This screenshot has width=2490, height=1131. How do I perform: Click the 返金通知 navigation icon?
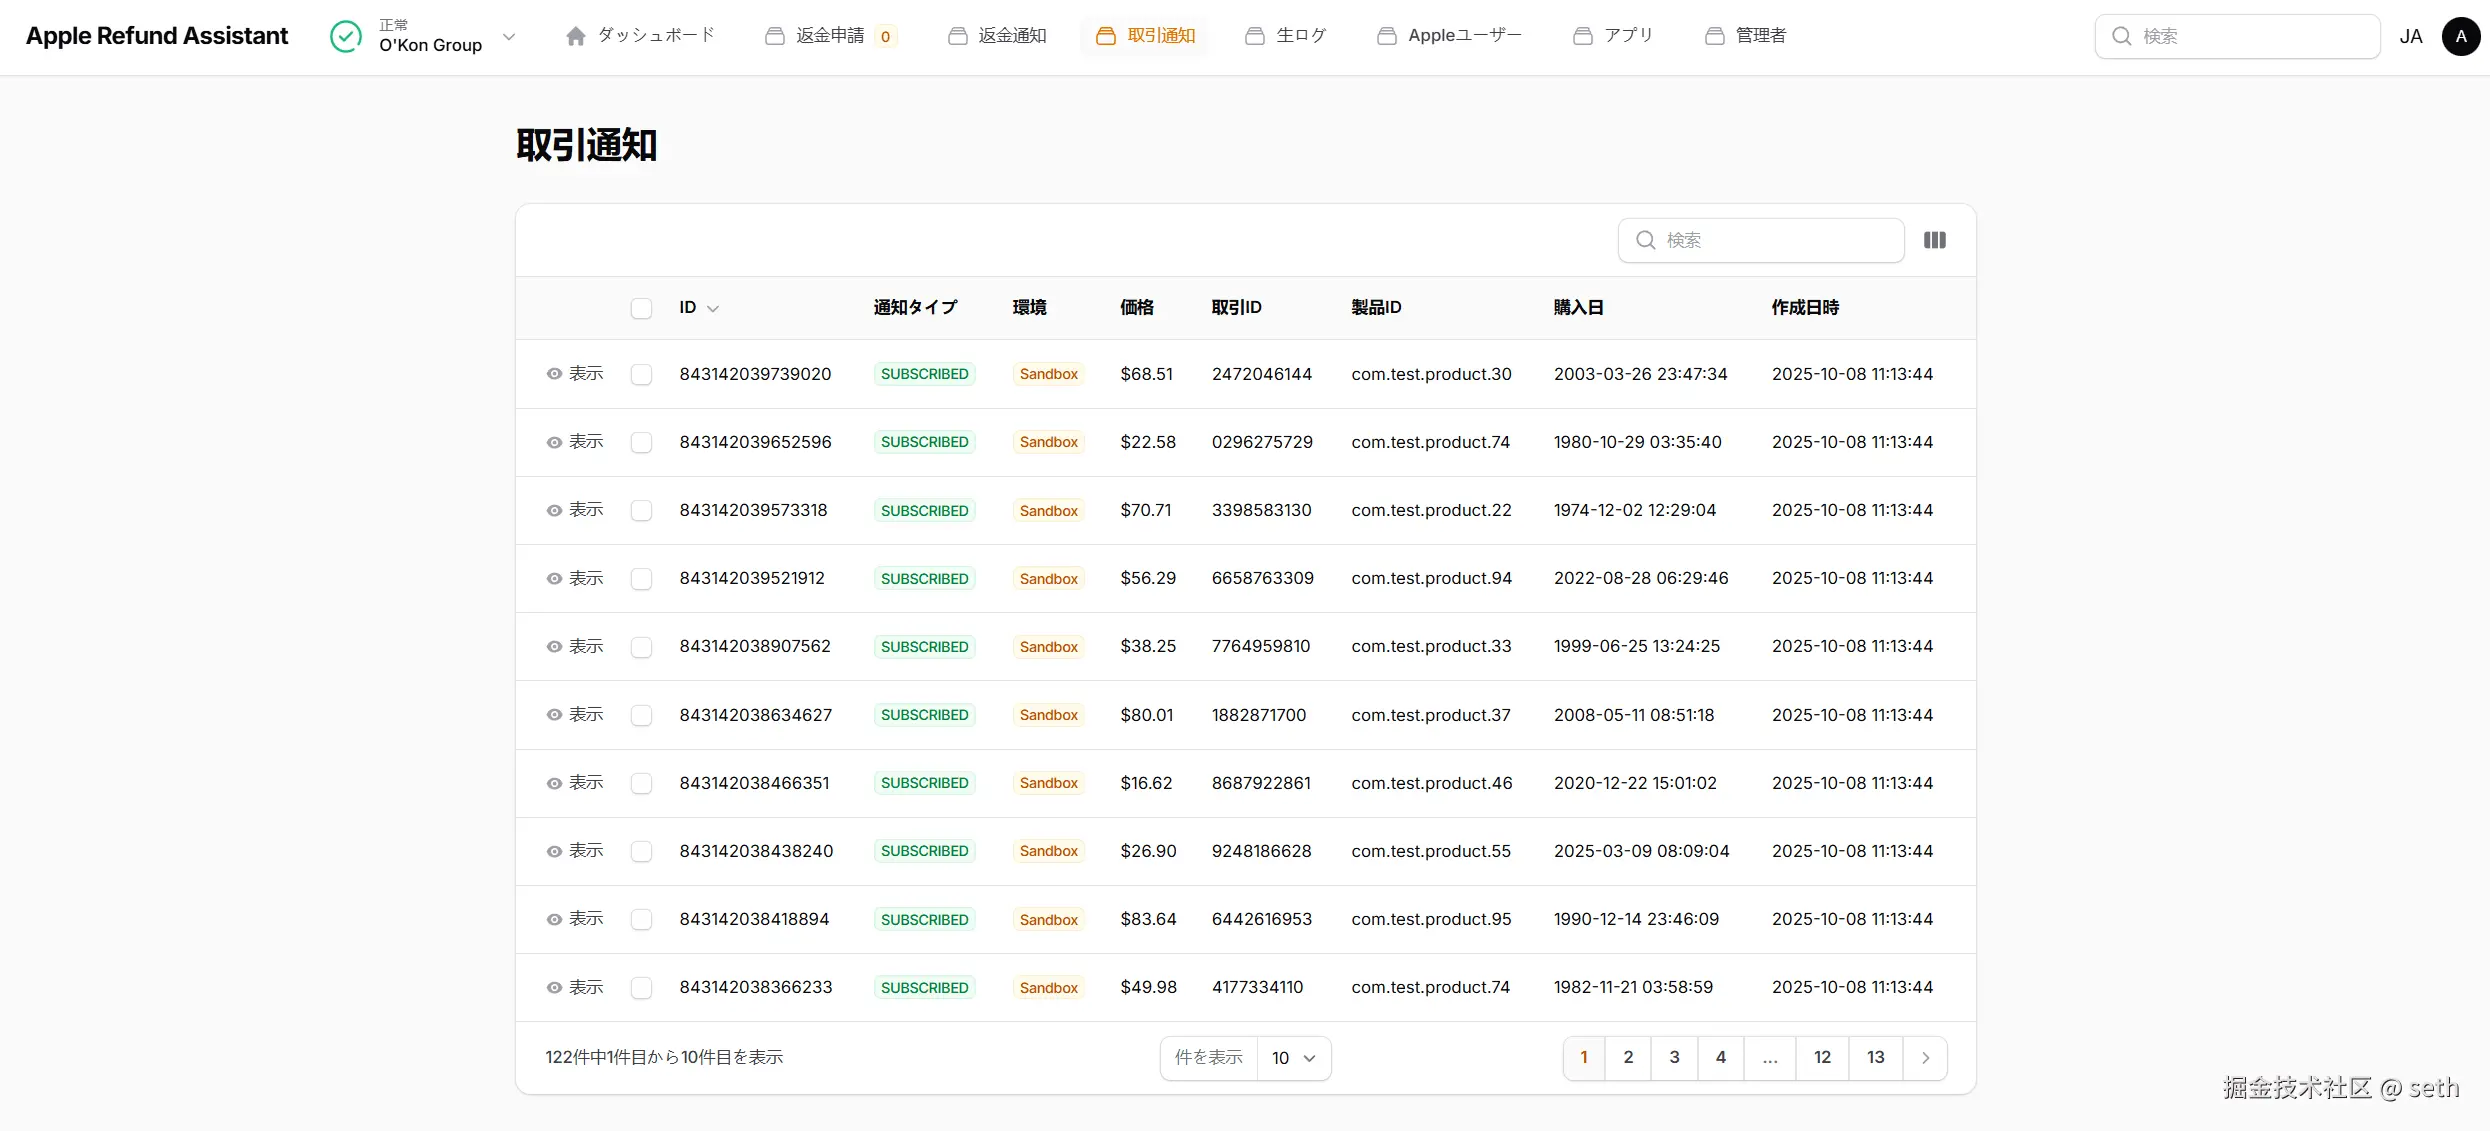pyautogui.click(x=957, y=36)
